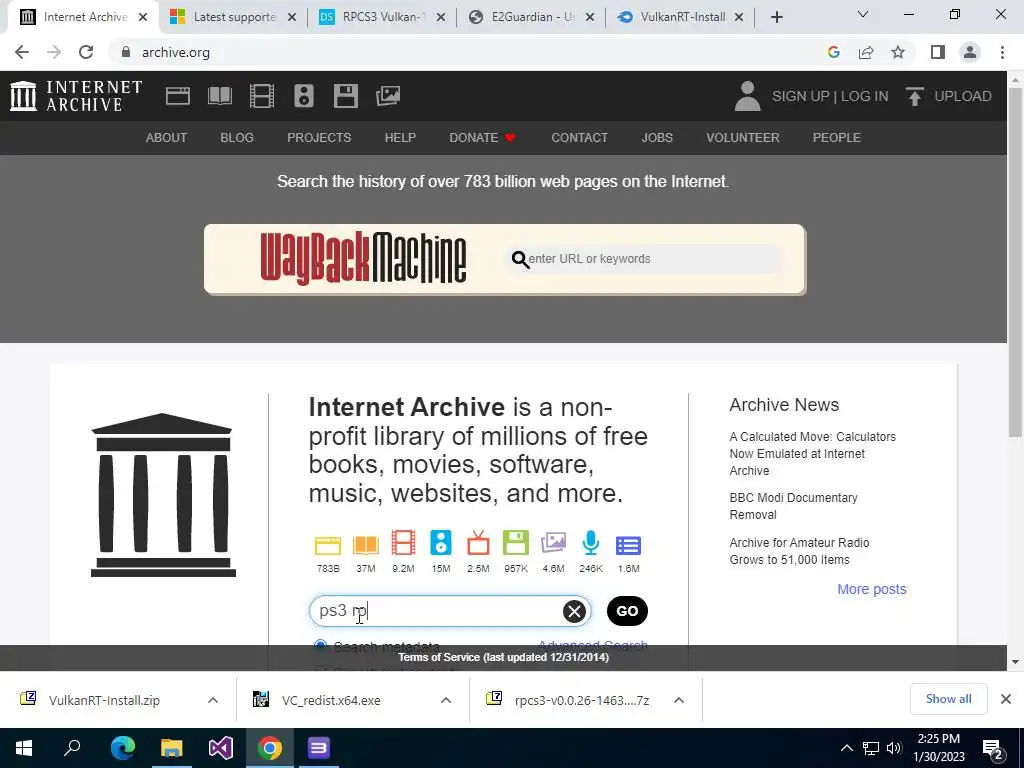Click the share page icon in address bar
This screenshot has width=1024, height=768.
(866, 52)
